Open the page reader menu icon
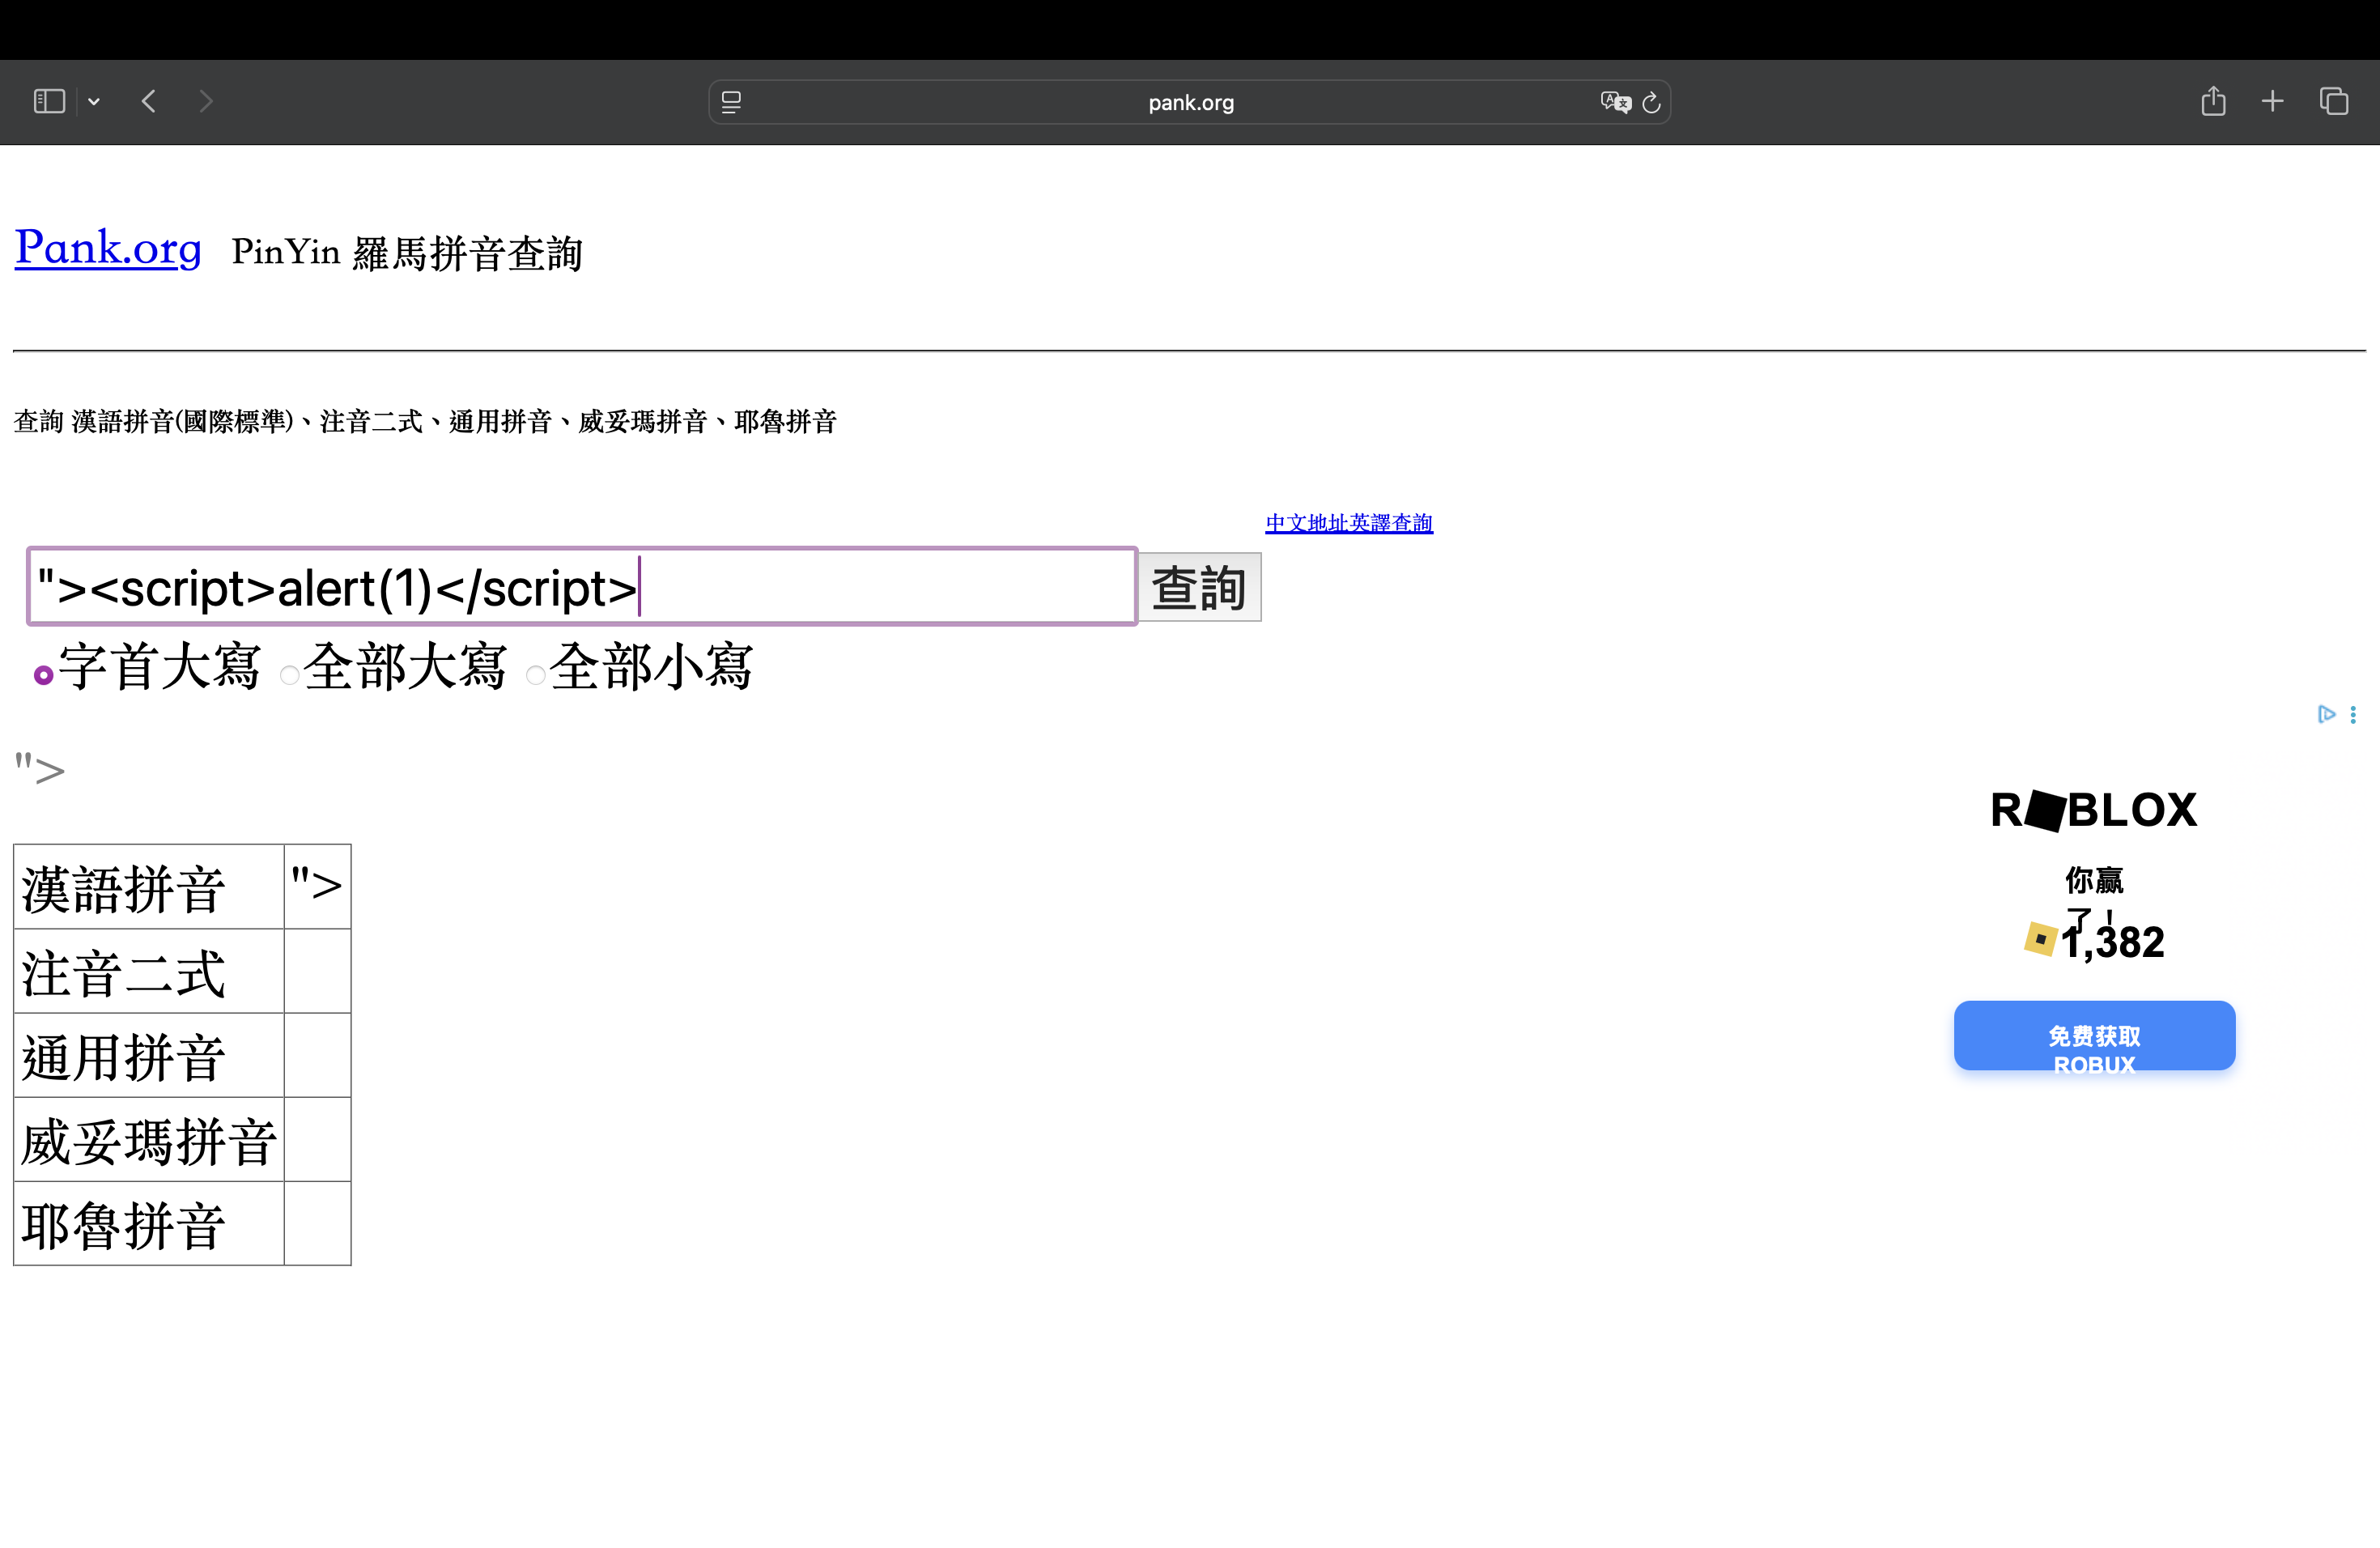 (x=731, y=102)
